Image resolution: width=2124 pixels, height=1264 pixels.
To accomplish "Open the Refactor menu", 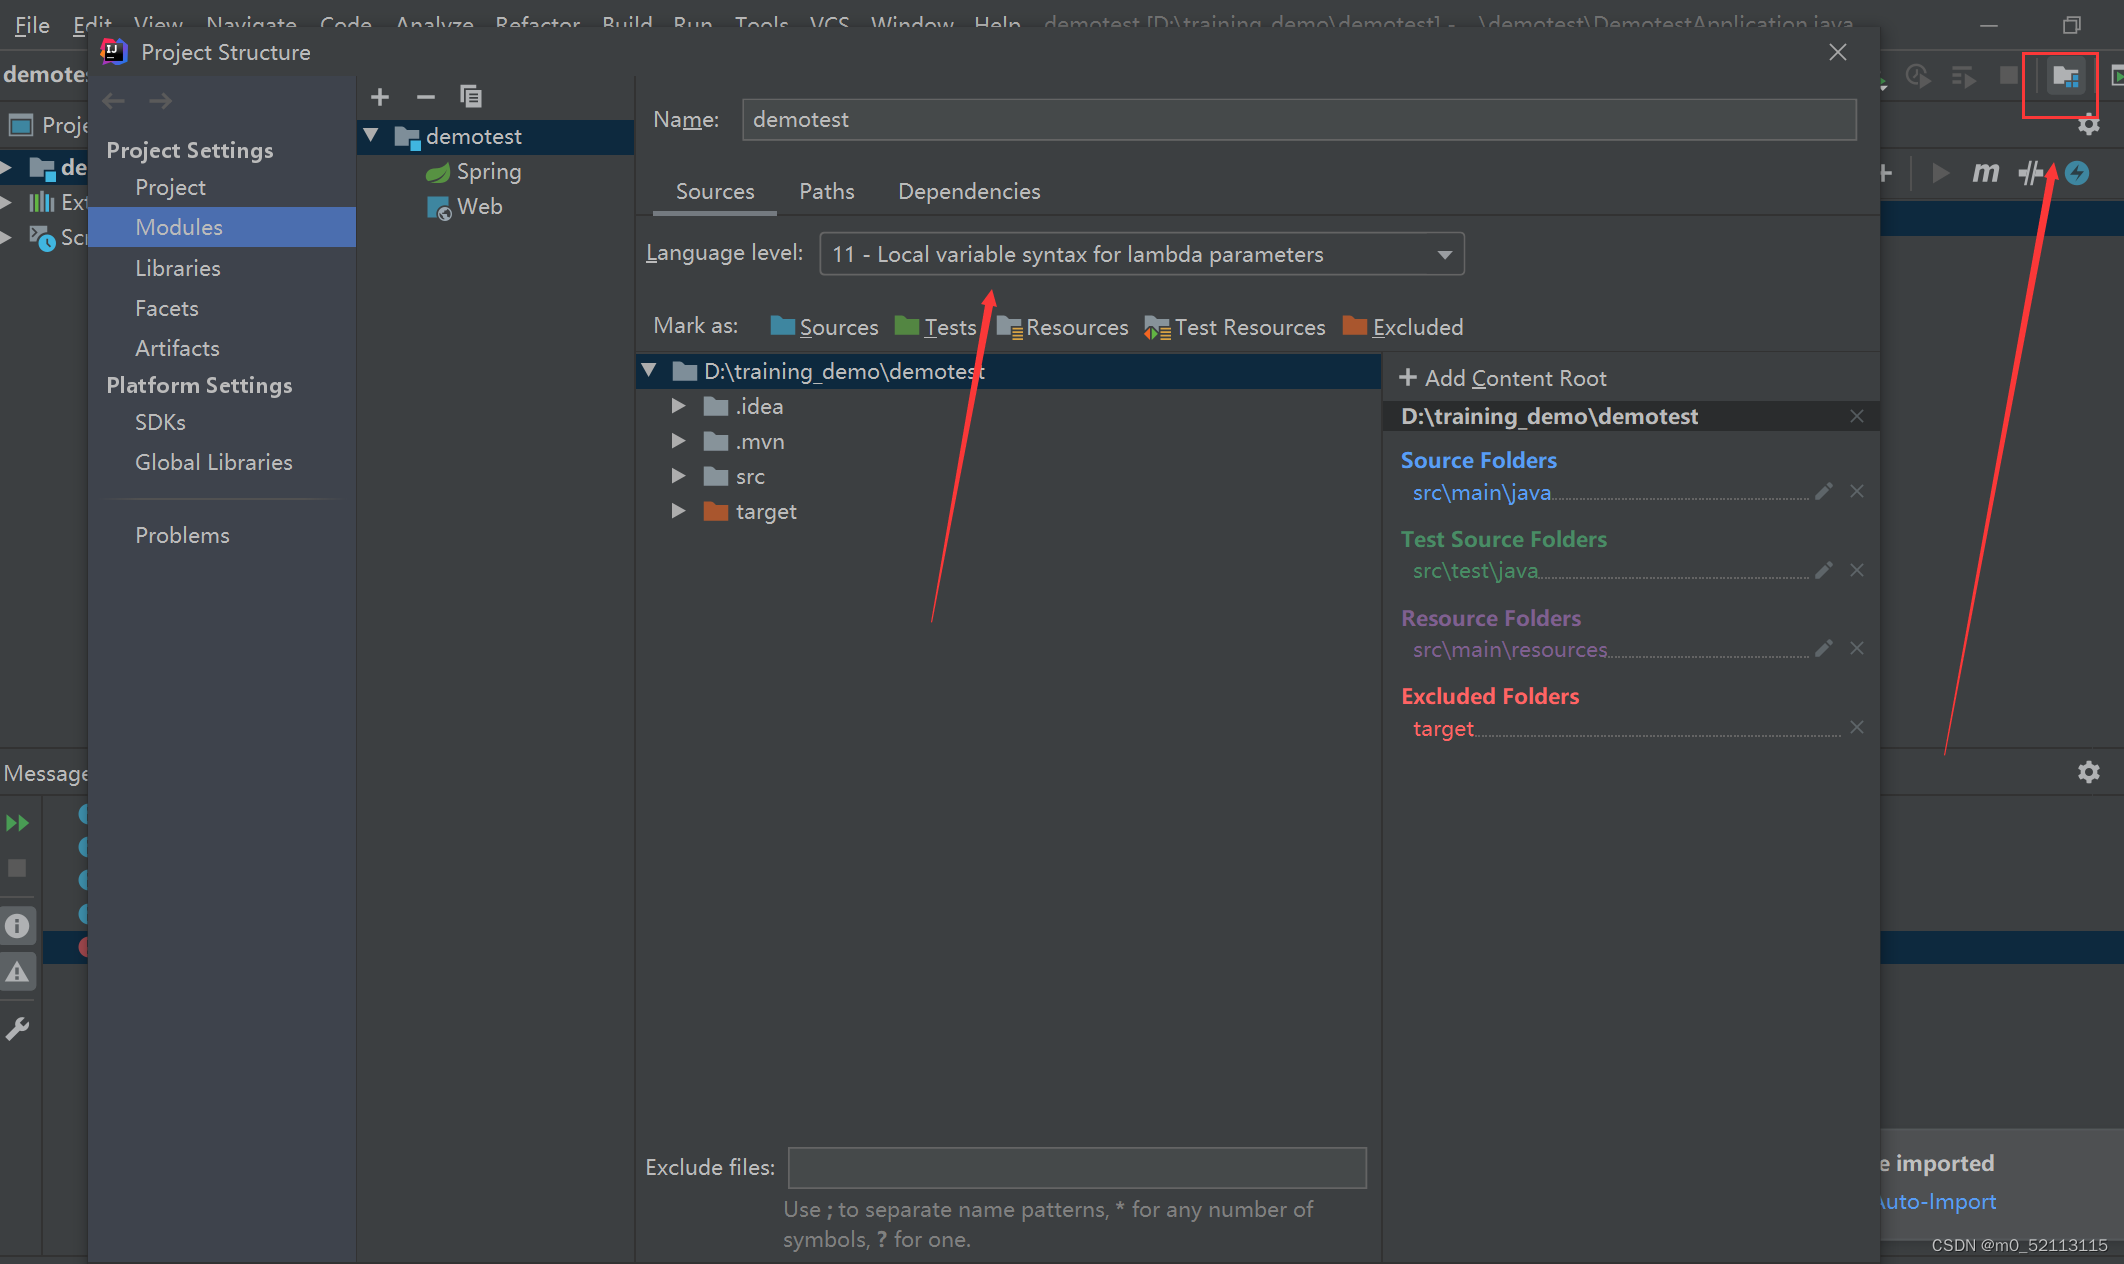I will pyautogui.click(x=537, y=24).
